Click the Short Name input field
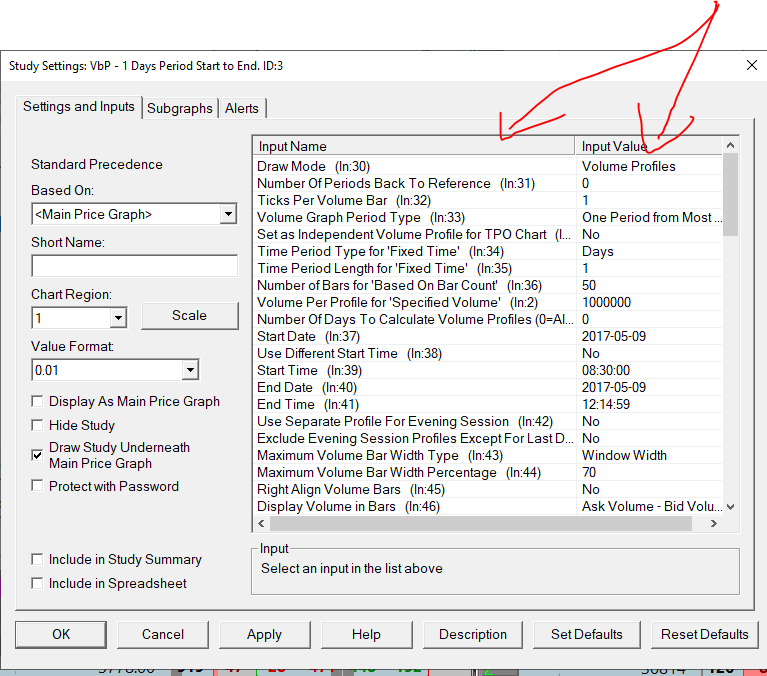767x676 pixels. (135, 267)
